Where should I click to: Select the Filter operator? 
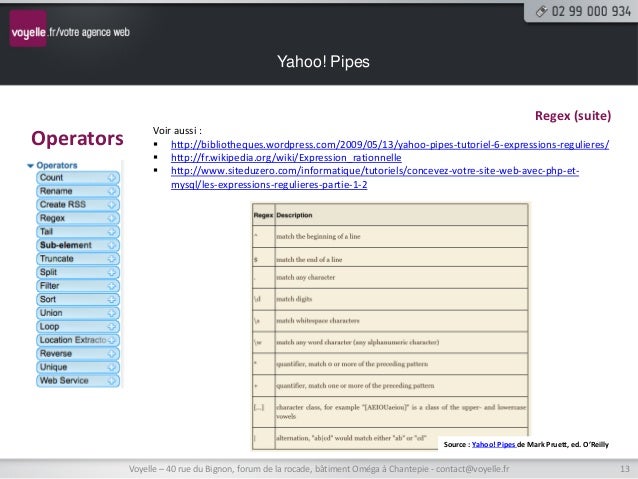coord(78,286)
